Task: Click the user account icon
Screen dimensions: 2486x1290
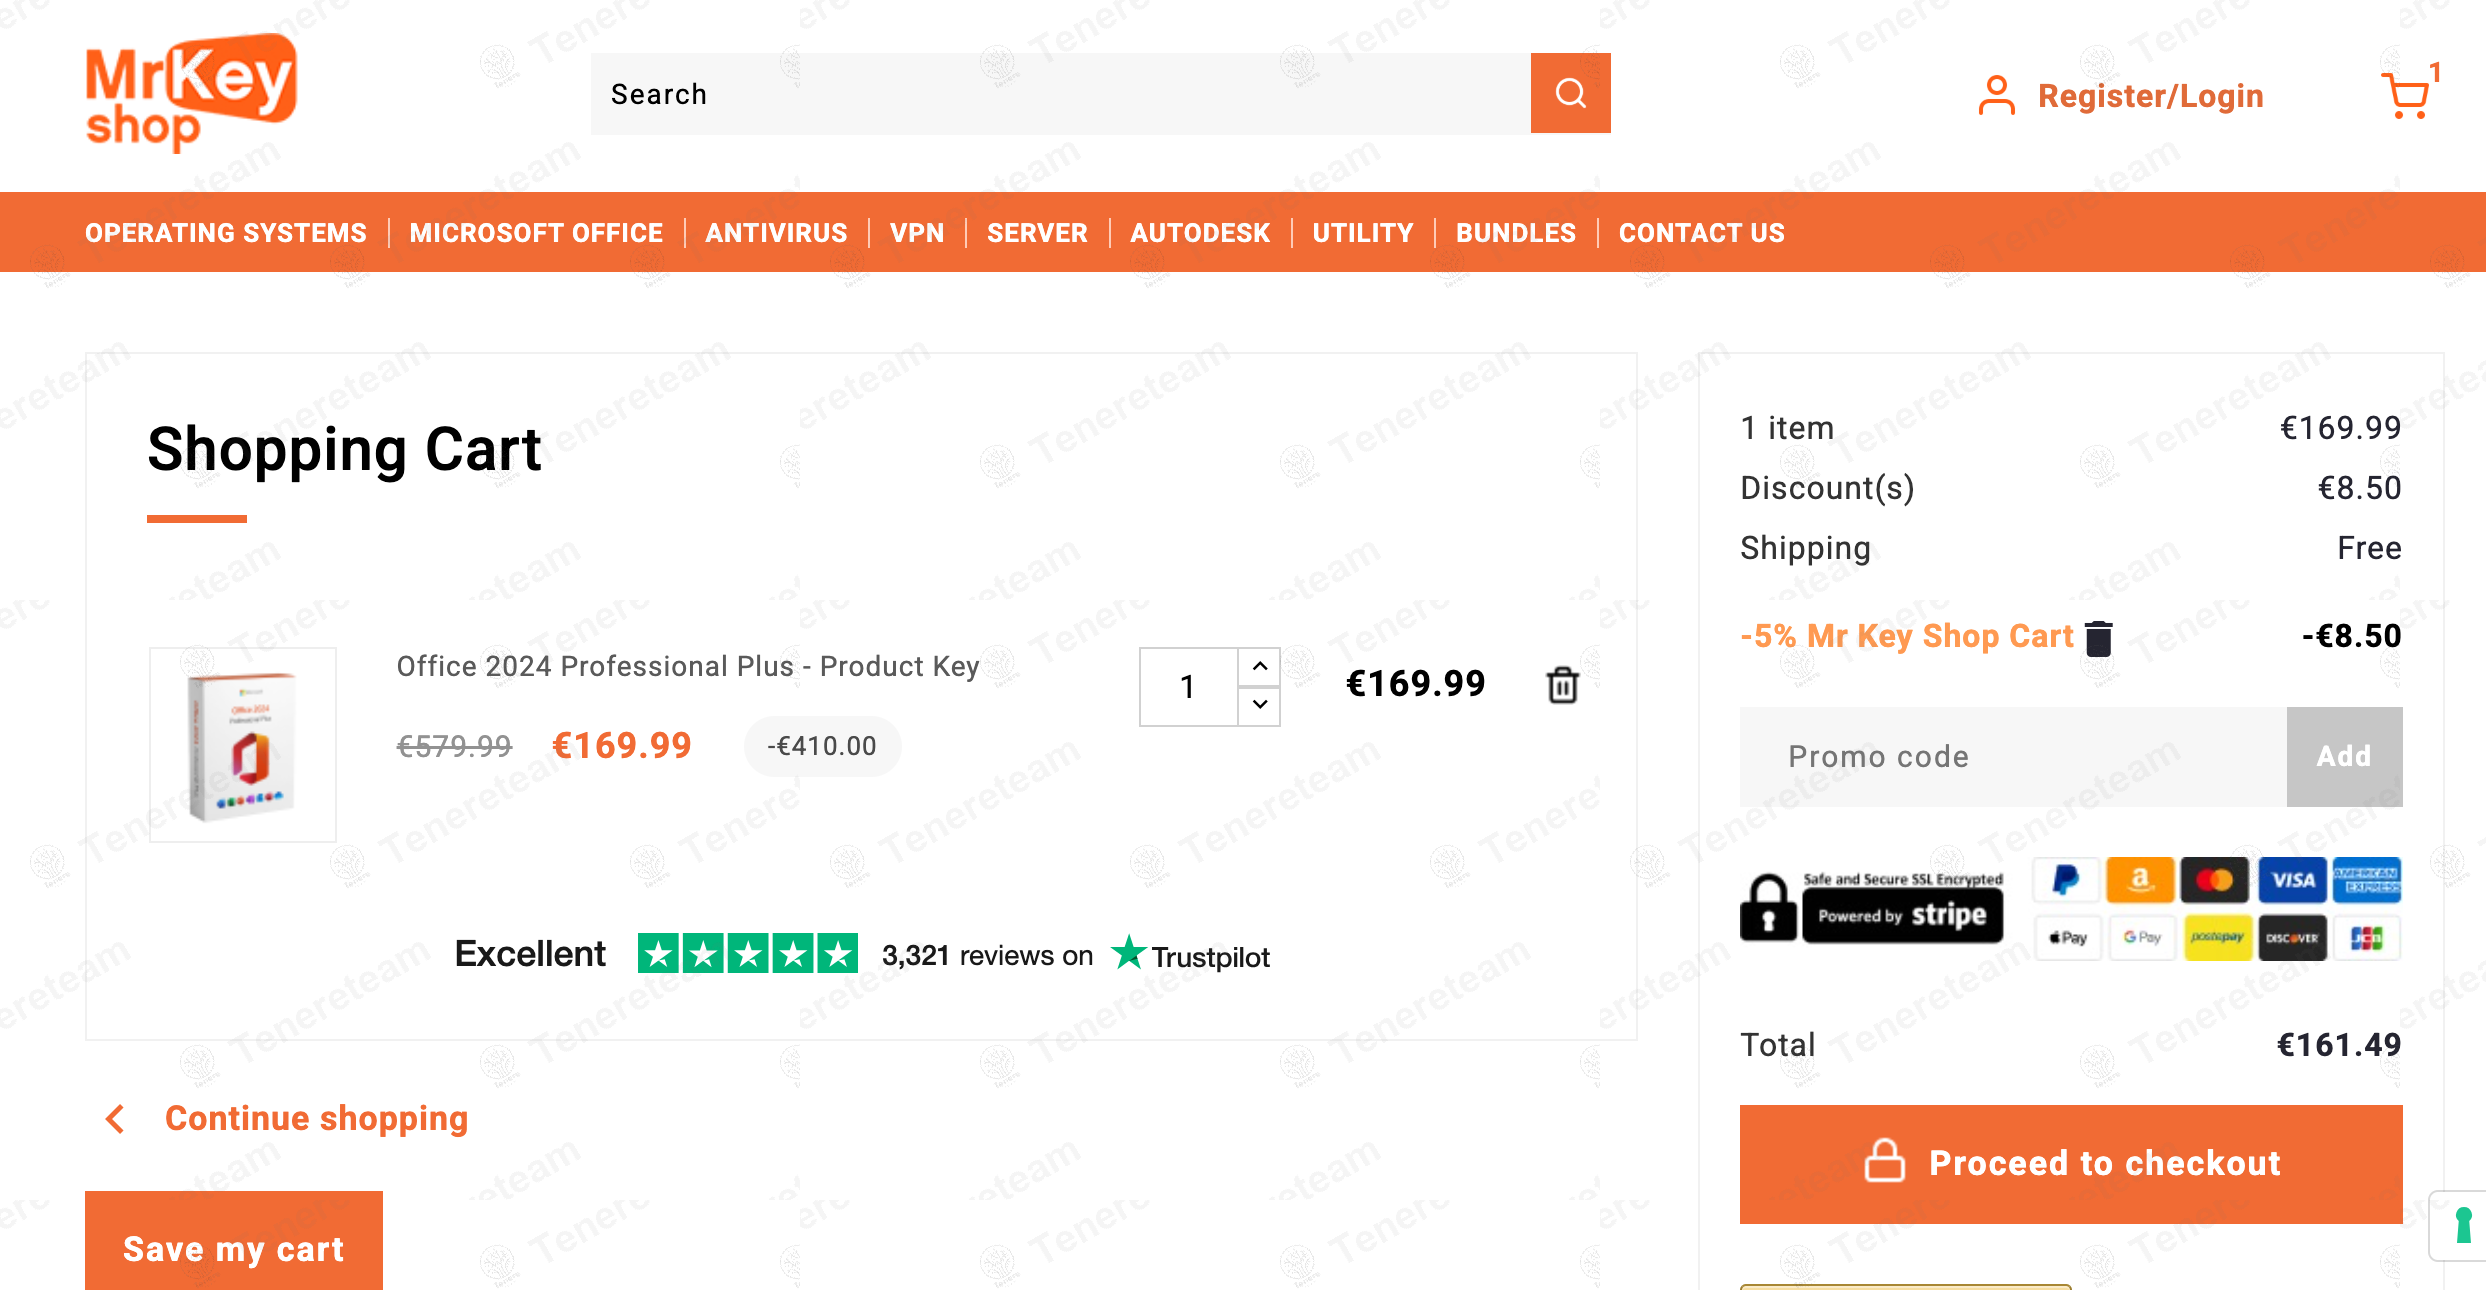Action: coord(1996,96)
